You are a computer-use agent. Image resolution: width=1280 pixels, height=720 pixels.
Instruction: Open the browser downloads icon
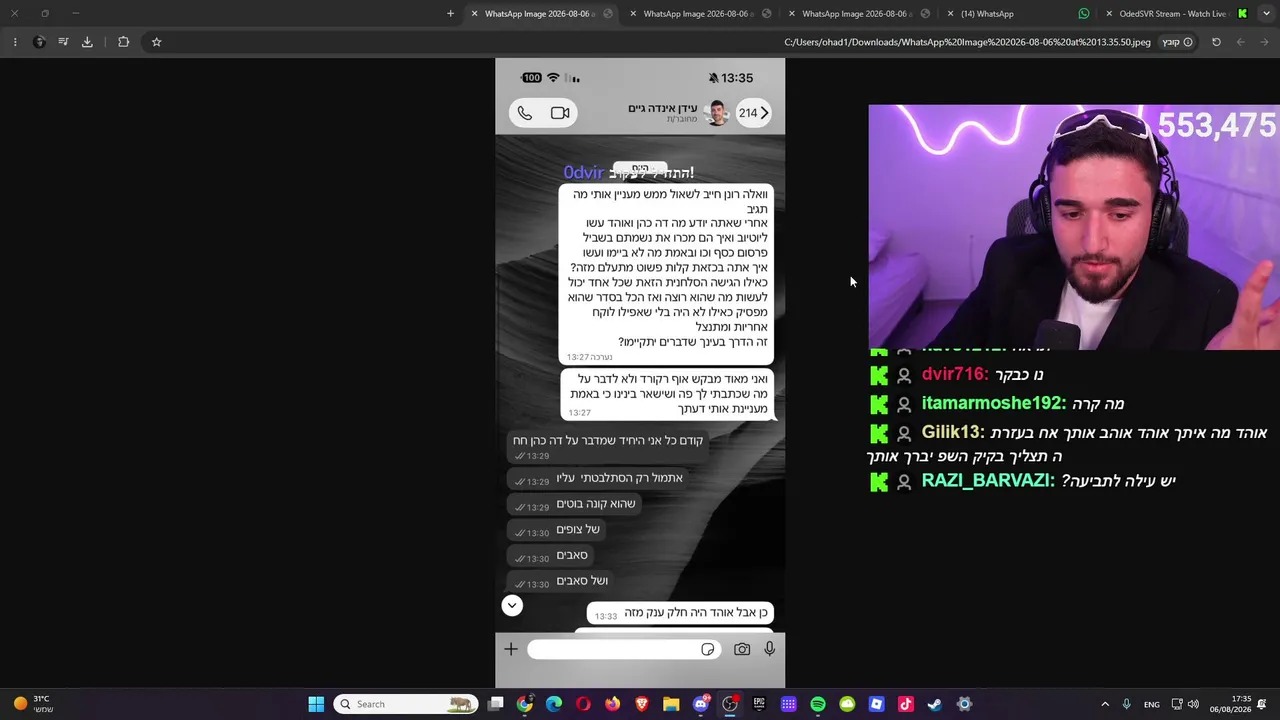pyautogui.click(x=87, y=42)
